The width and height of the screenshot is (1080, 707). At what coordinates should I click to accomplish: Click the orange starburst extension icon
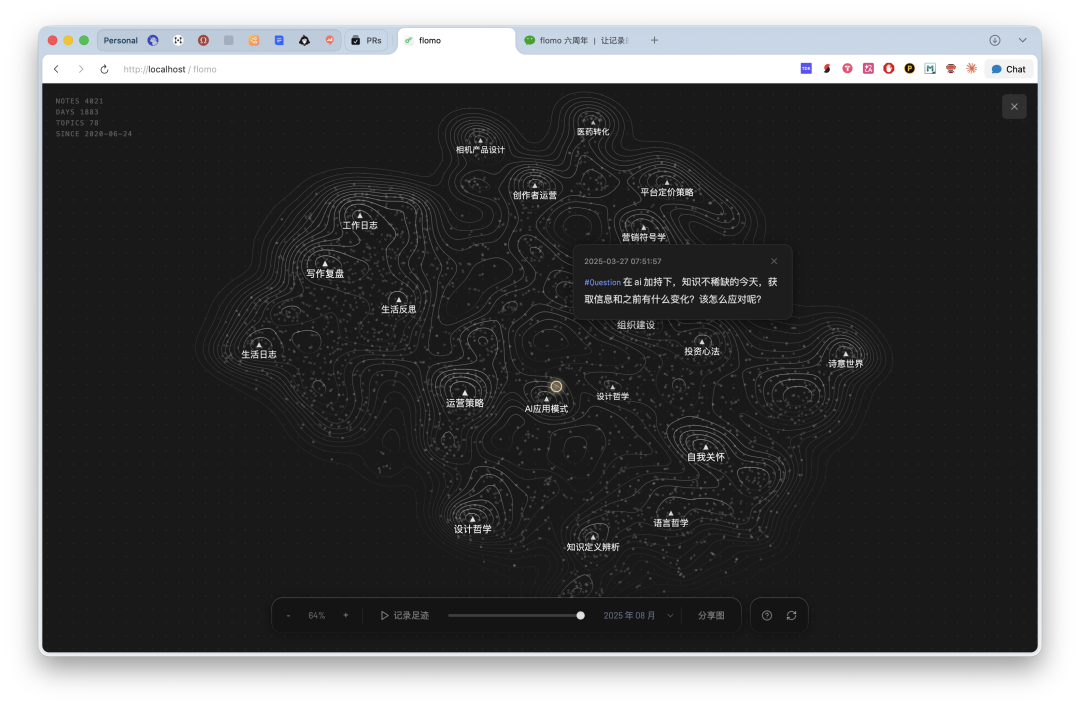pos(971,68)
